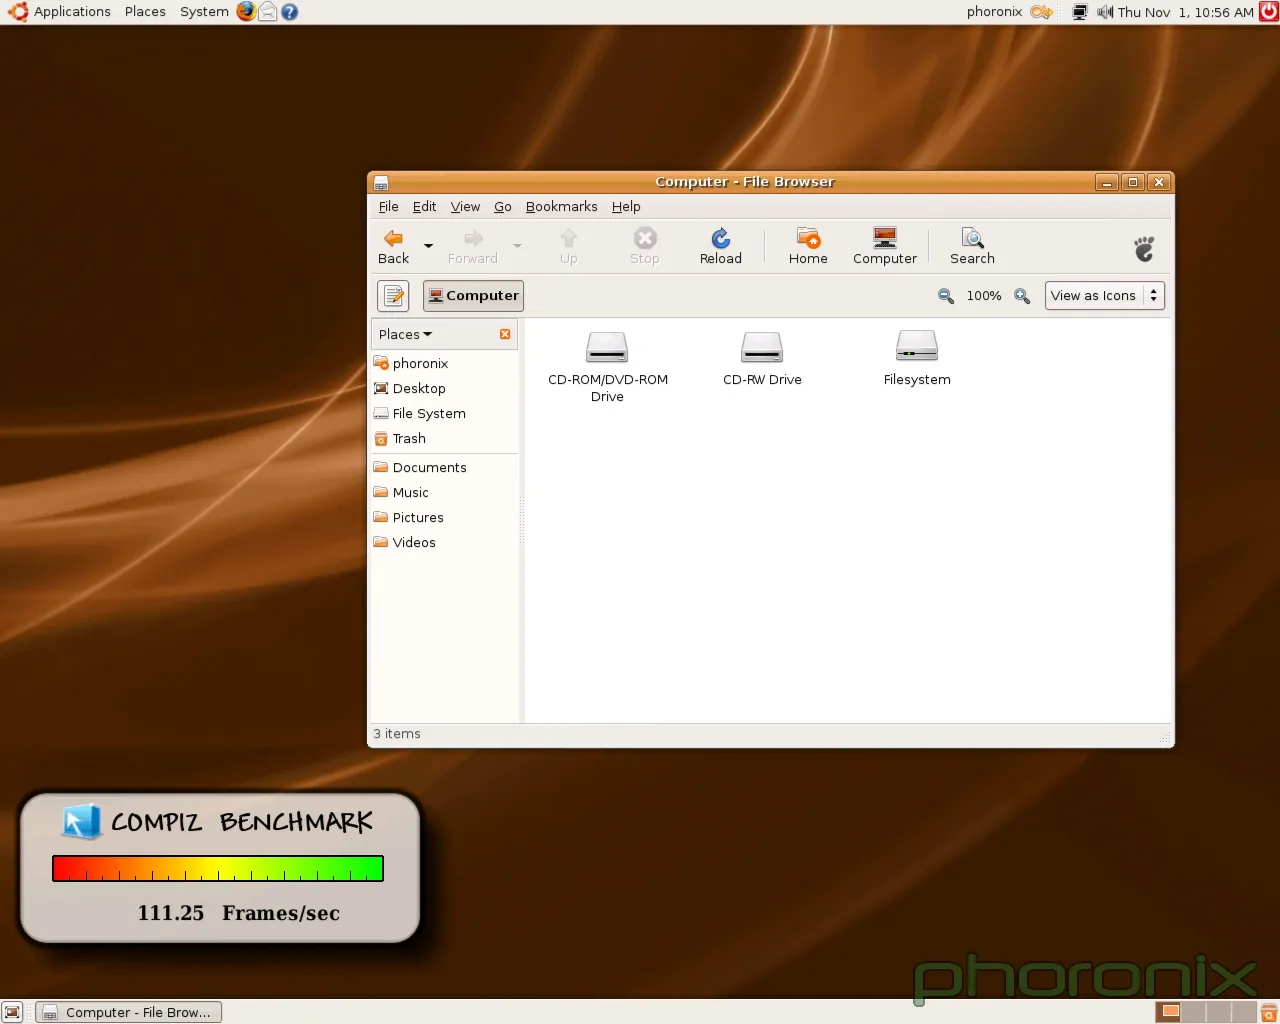Toggle text-based location entry button
The image size is (1280, 1024).
(x=394, y=296)
